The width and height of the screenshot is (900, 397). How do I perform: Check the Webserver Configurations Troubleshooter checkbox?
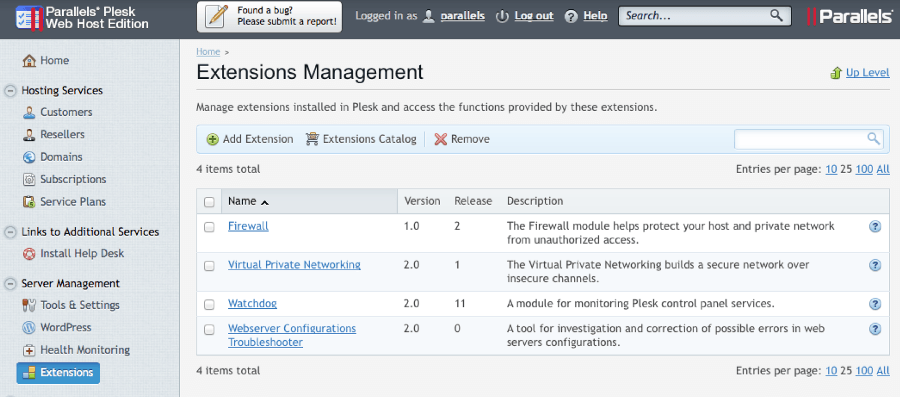pyautogui.click(x=210, y=329)
